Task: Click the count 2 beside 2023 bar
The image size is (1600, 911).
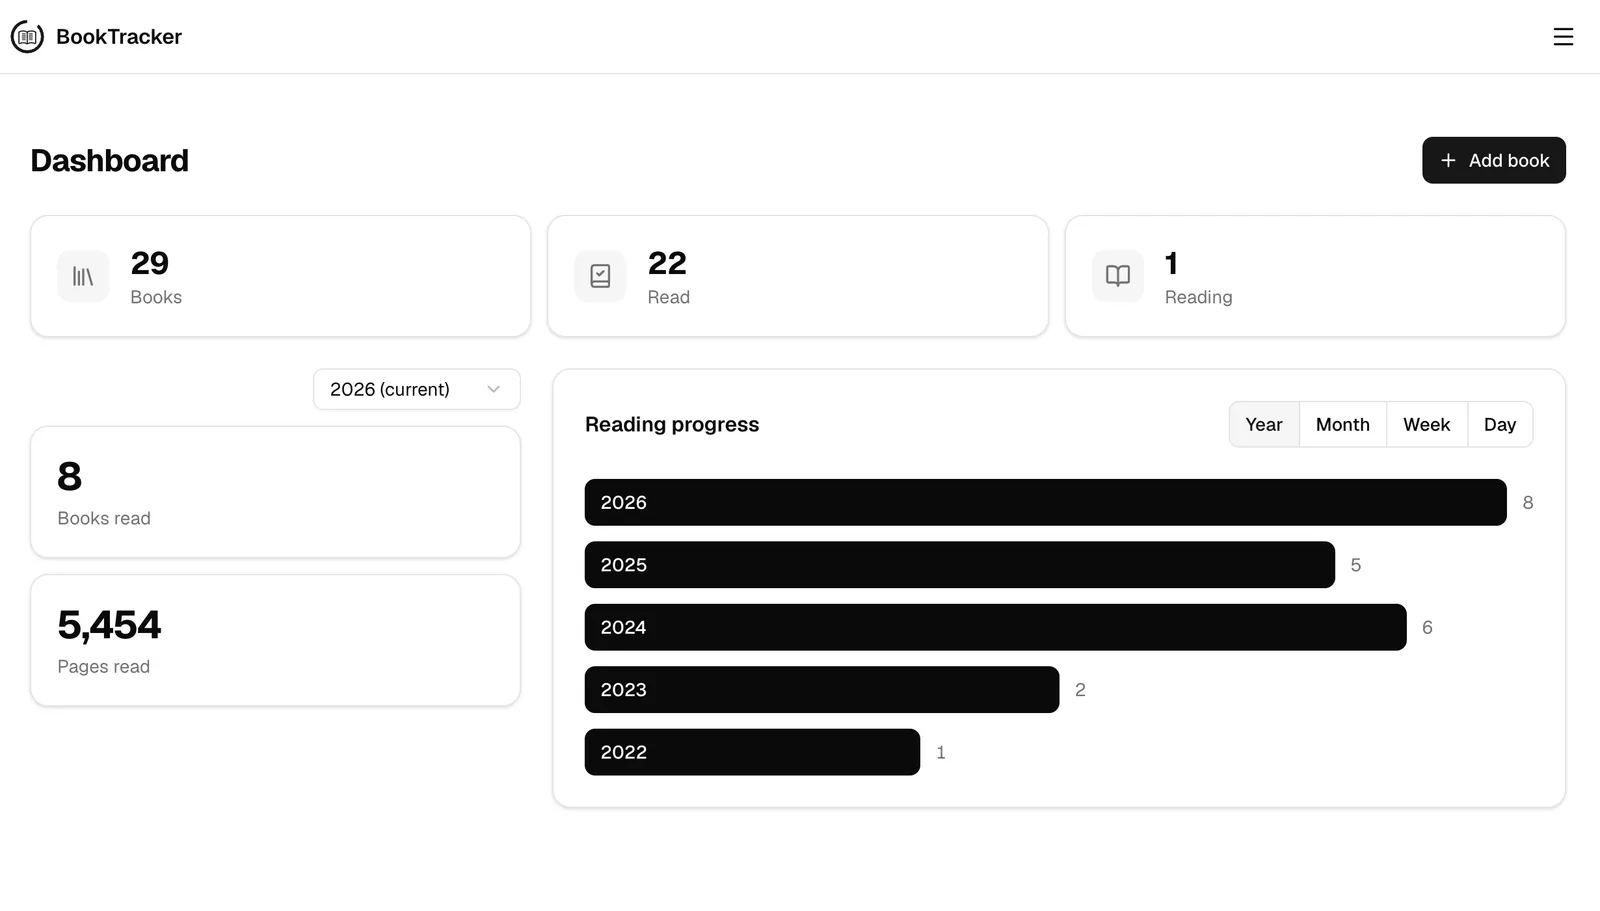Action: tap(1080, 690)
